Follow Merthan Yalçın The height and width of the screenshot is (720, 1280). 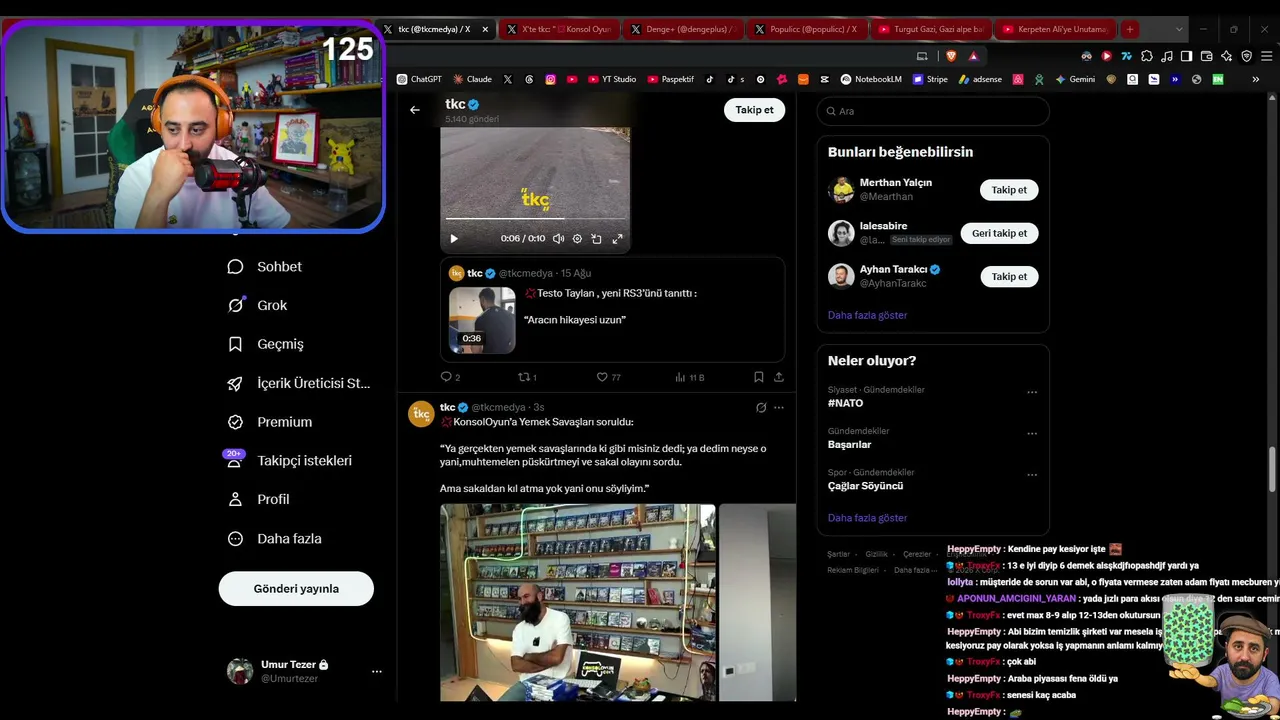1009,190
